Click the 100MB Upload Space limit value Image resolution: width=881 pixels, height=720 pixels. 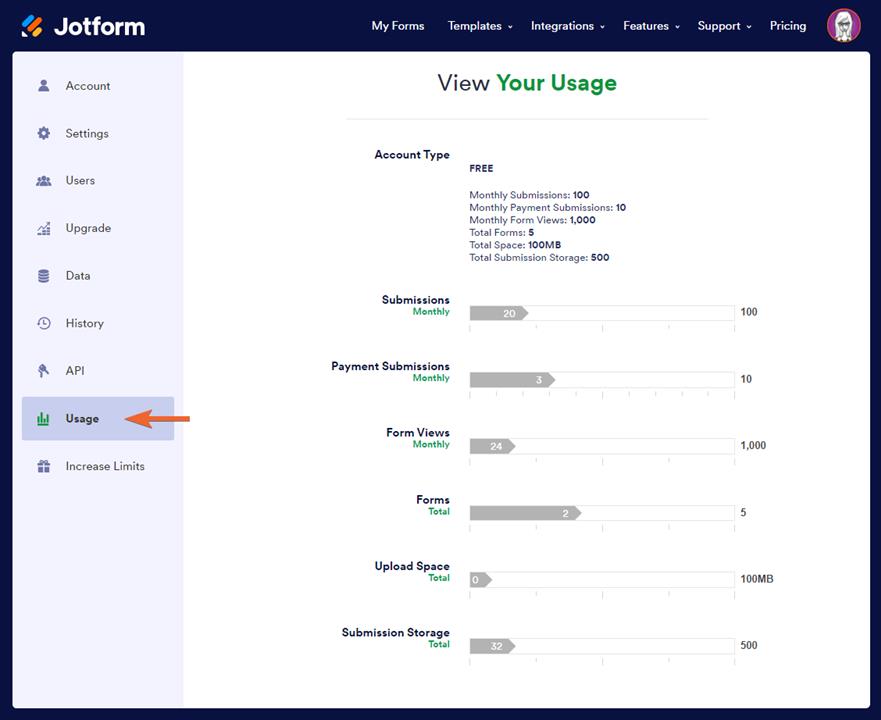coord(756,578)
